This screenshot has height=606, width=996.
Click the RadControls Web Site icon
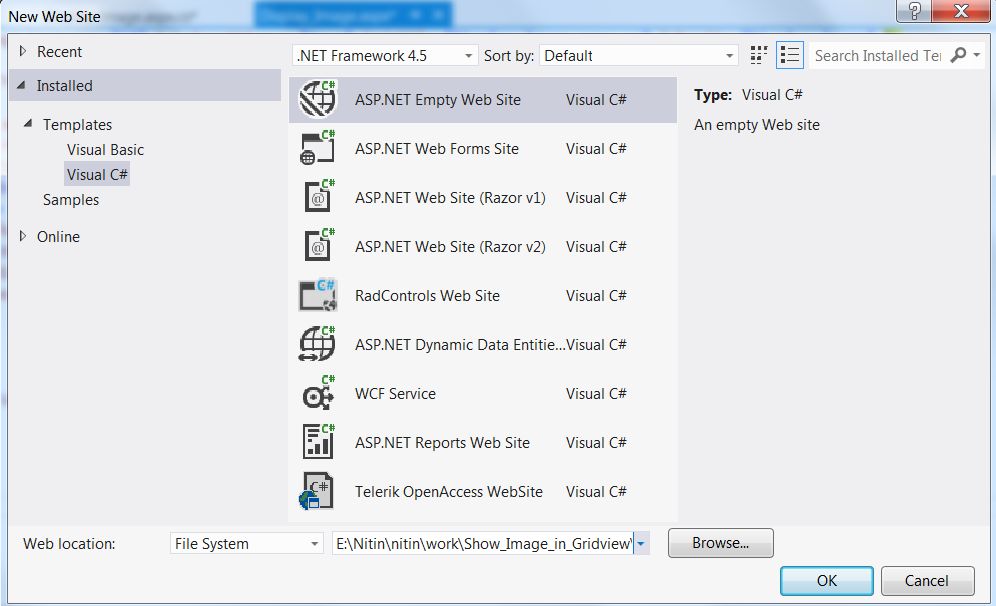click(318, 295)
